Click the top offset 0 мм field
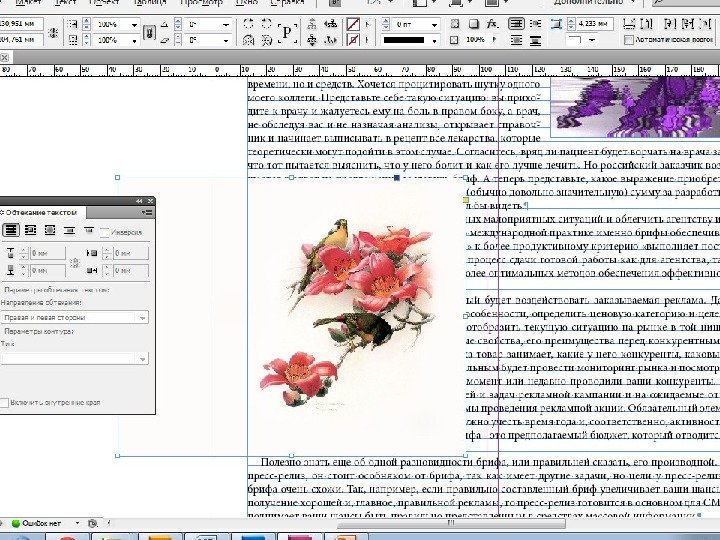Screen dimensions: 720x540 click(x=46, y=254)
